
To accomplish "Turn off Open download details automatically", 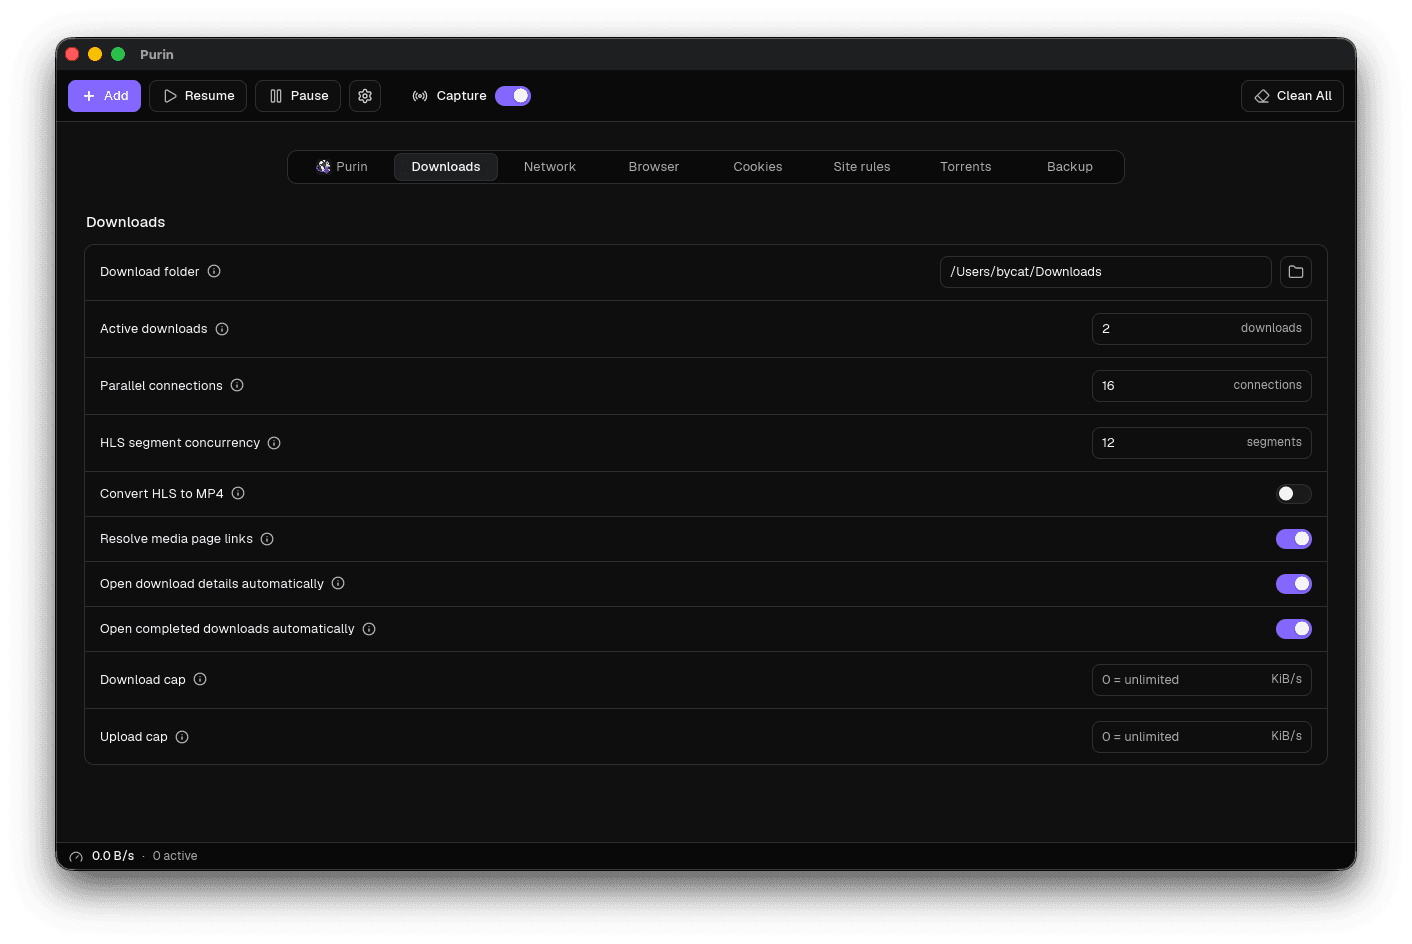I will point(1294,584).
